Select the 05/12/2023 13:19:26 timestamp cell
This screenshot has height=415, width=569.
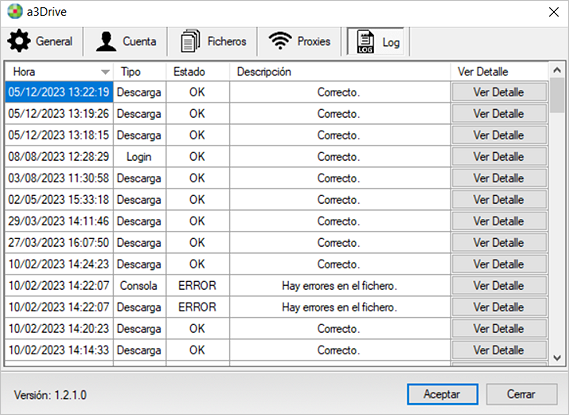(x=59, y=114)
